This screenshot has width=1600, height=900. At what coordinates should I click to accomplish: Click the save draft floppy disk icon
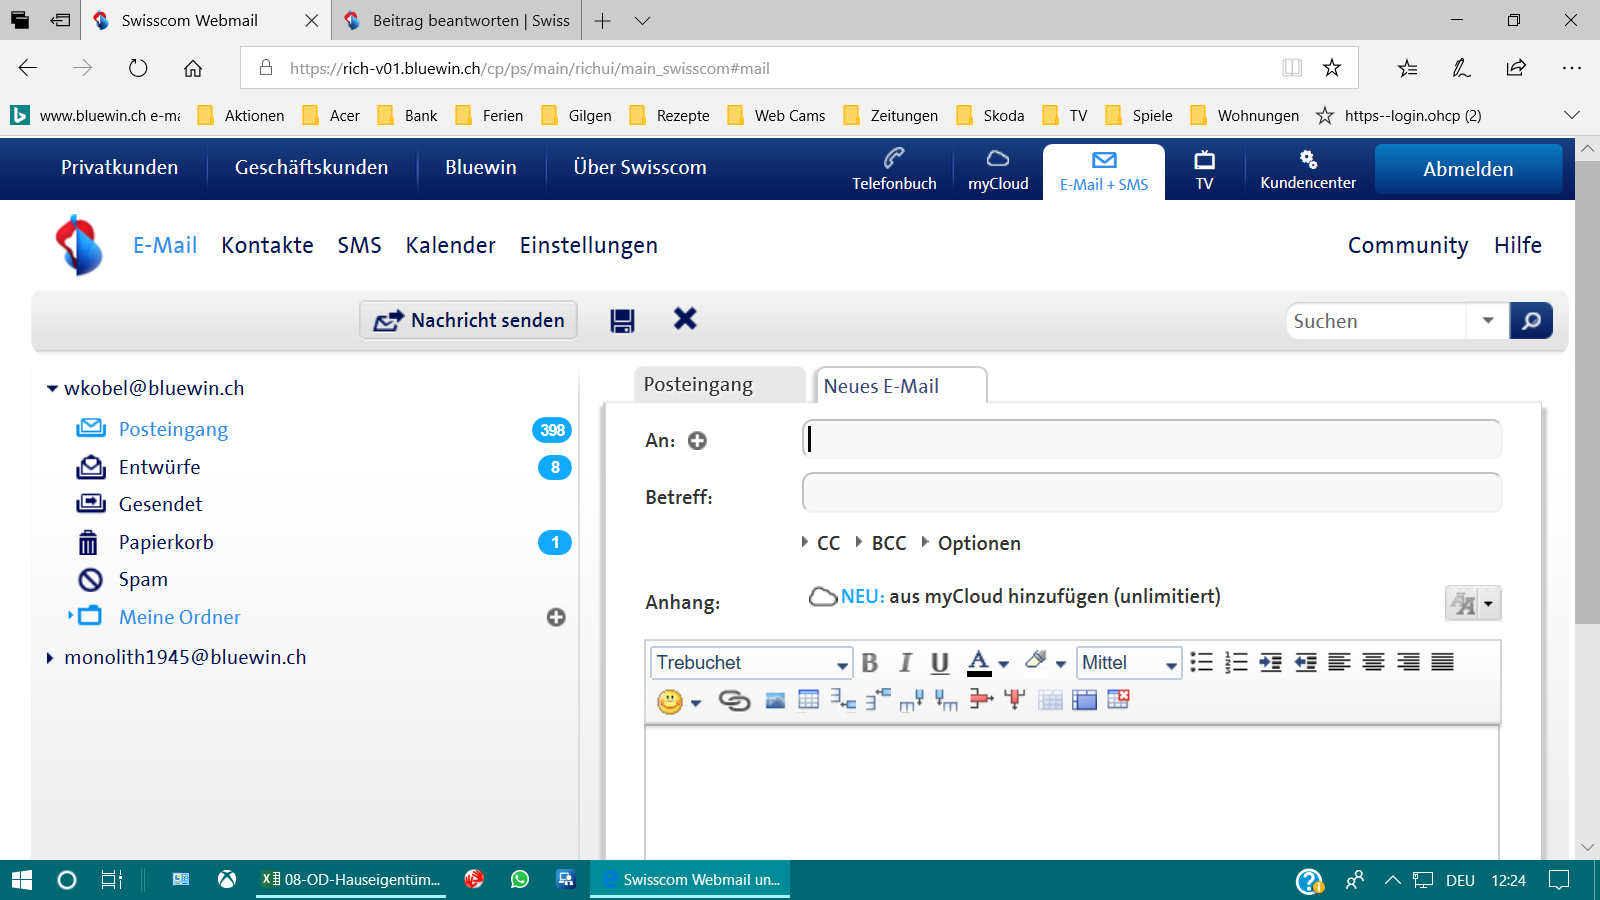[622, 320]
